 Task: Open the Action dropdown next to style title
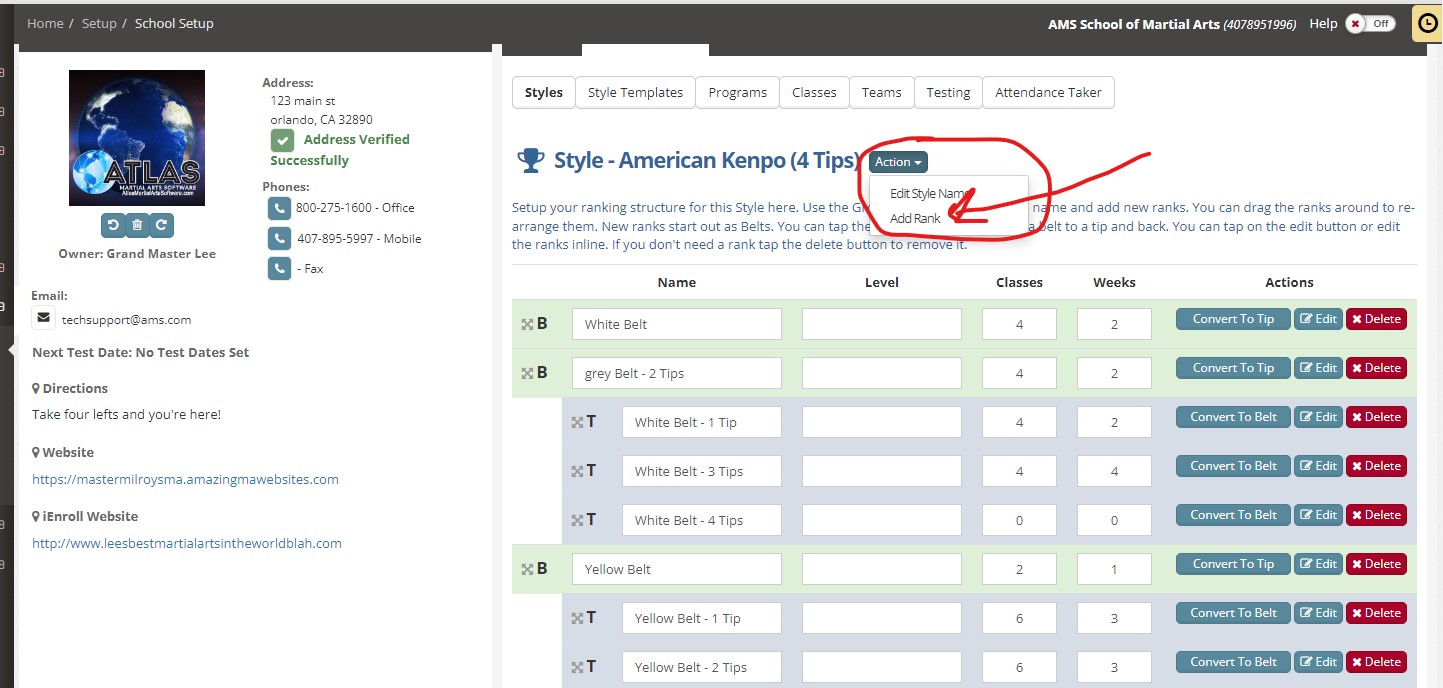click(x=898, y=162)
